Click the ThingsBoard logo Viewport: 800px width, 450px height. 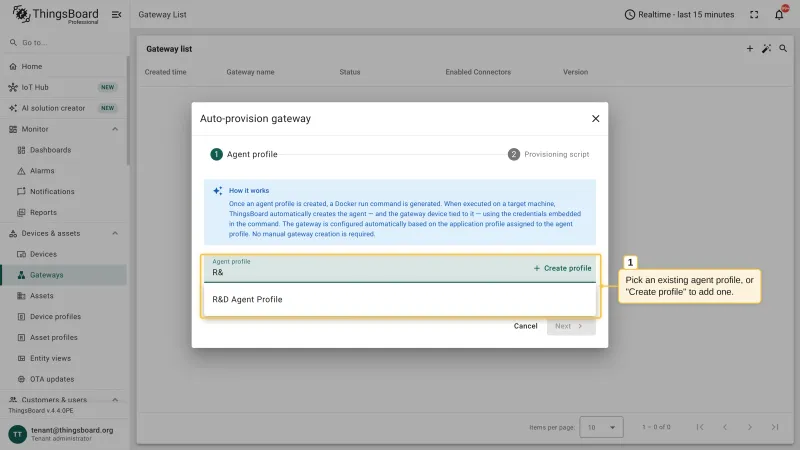point(56,14)
